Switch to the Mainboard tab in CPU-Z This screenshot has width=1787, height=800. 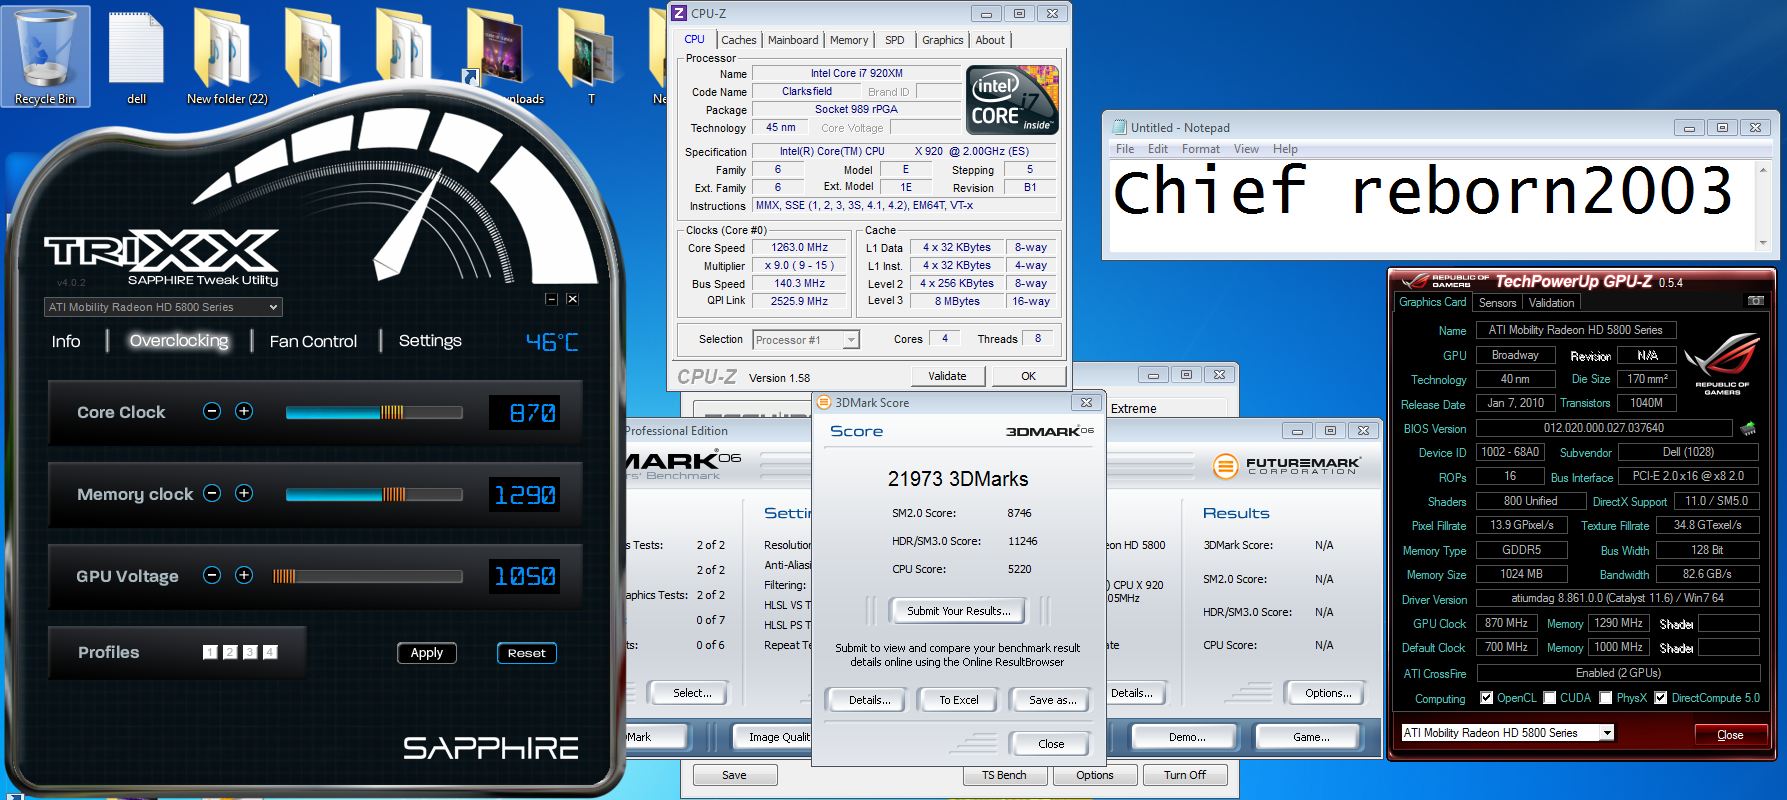(793, 40)
